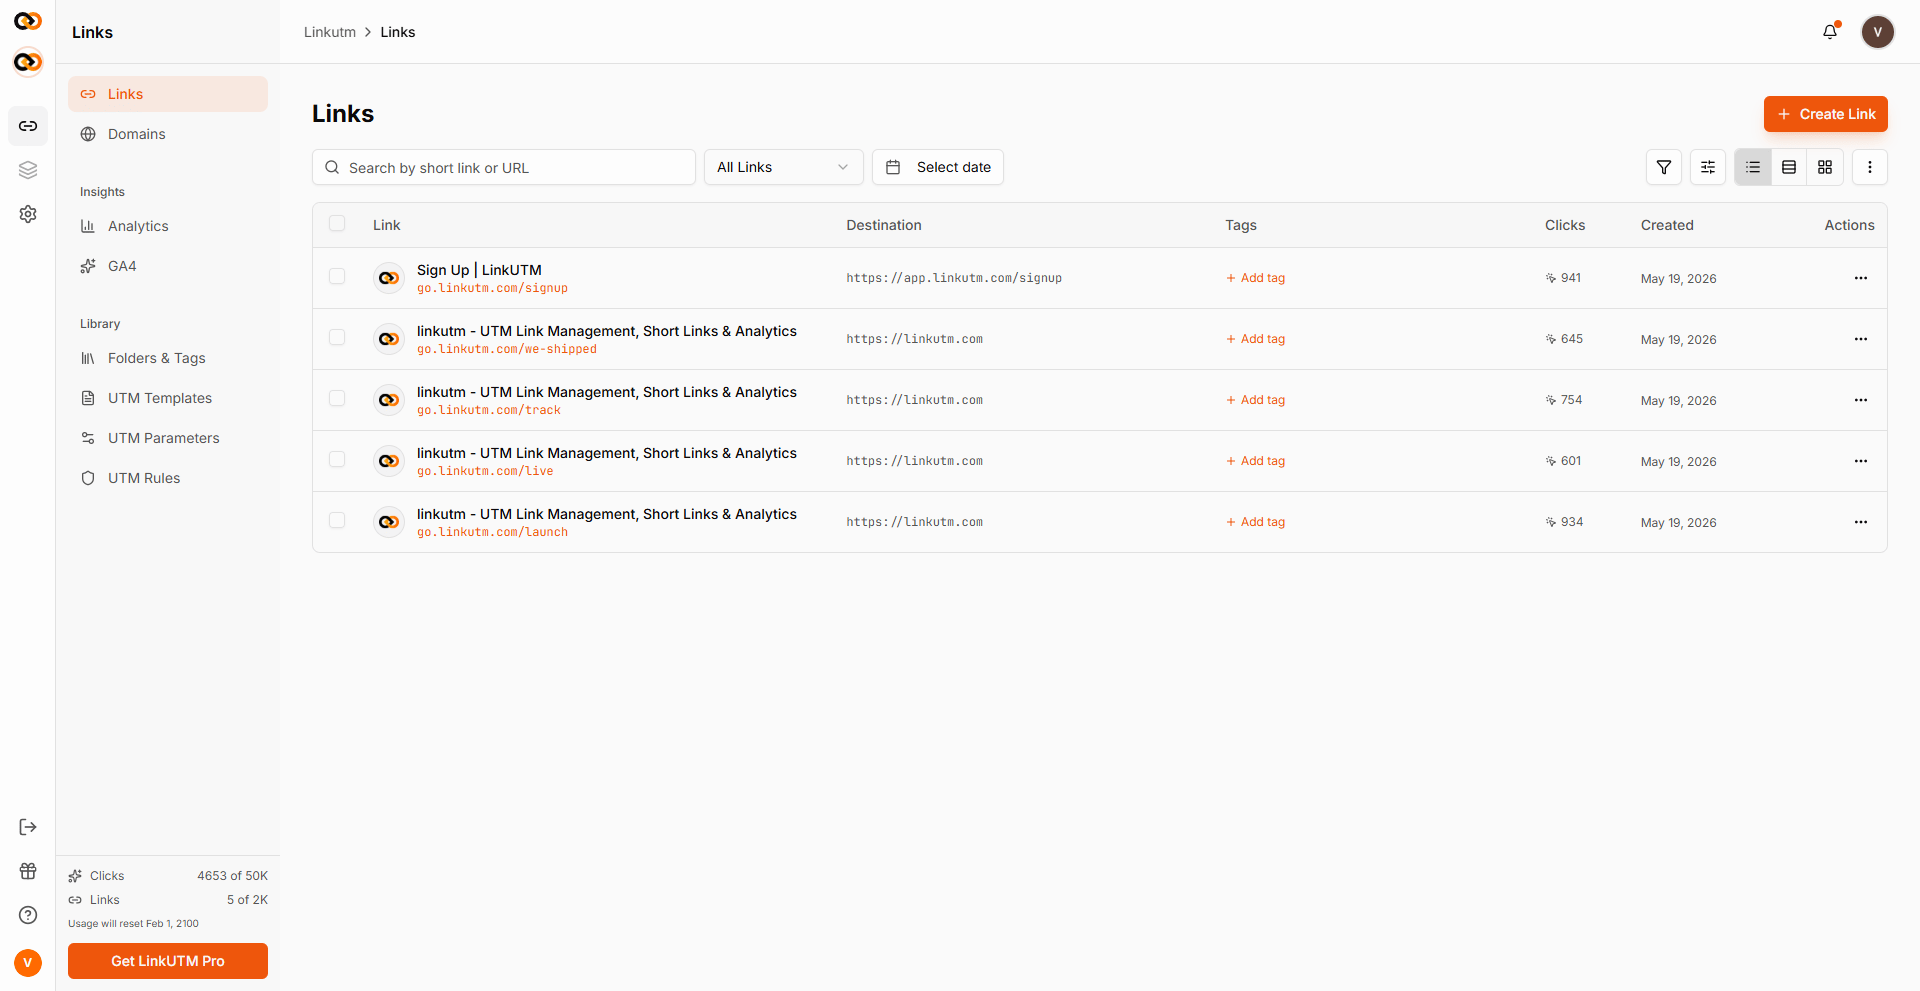Image resolution: width=1920 pixels, height=991 pixels.
Task: Check the go.linkutm.com/launch row checkbox
Action: point(337,520)
